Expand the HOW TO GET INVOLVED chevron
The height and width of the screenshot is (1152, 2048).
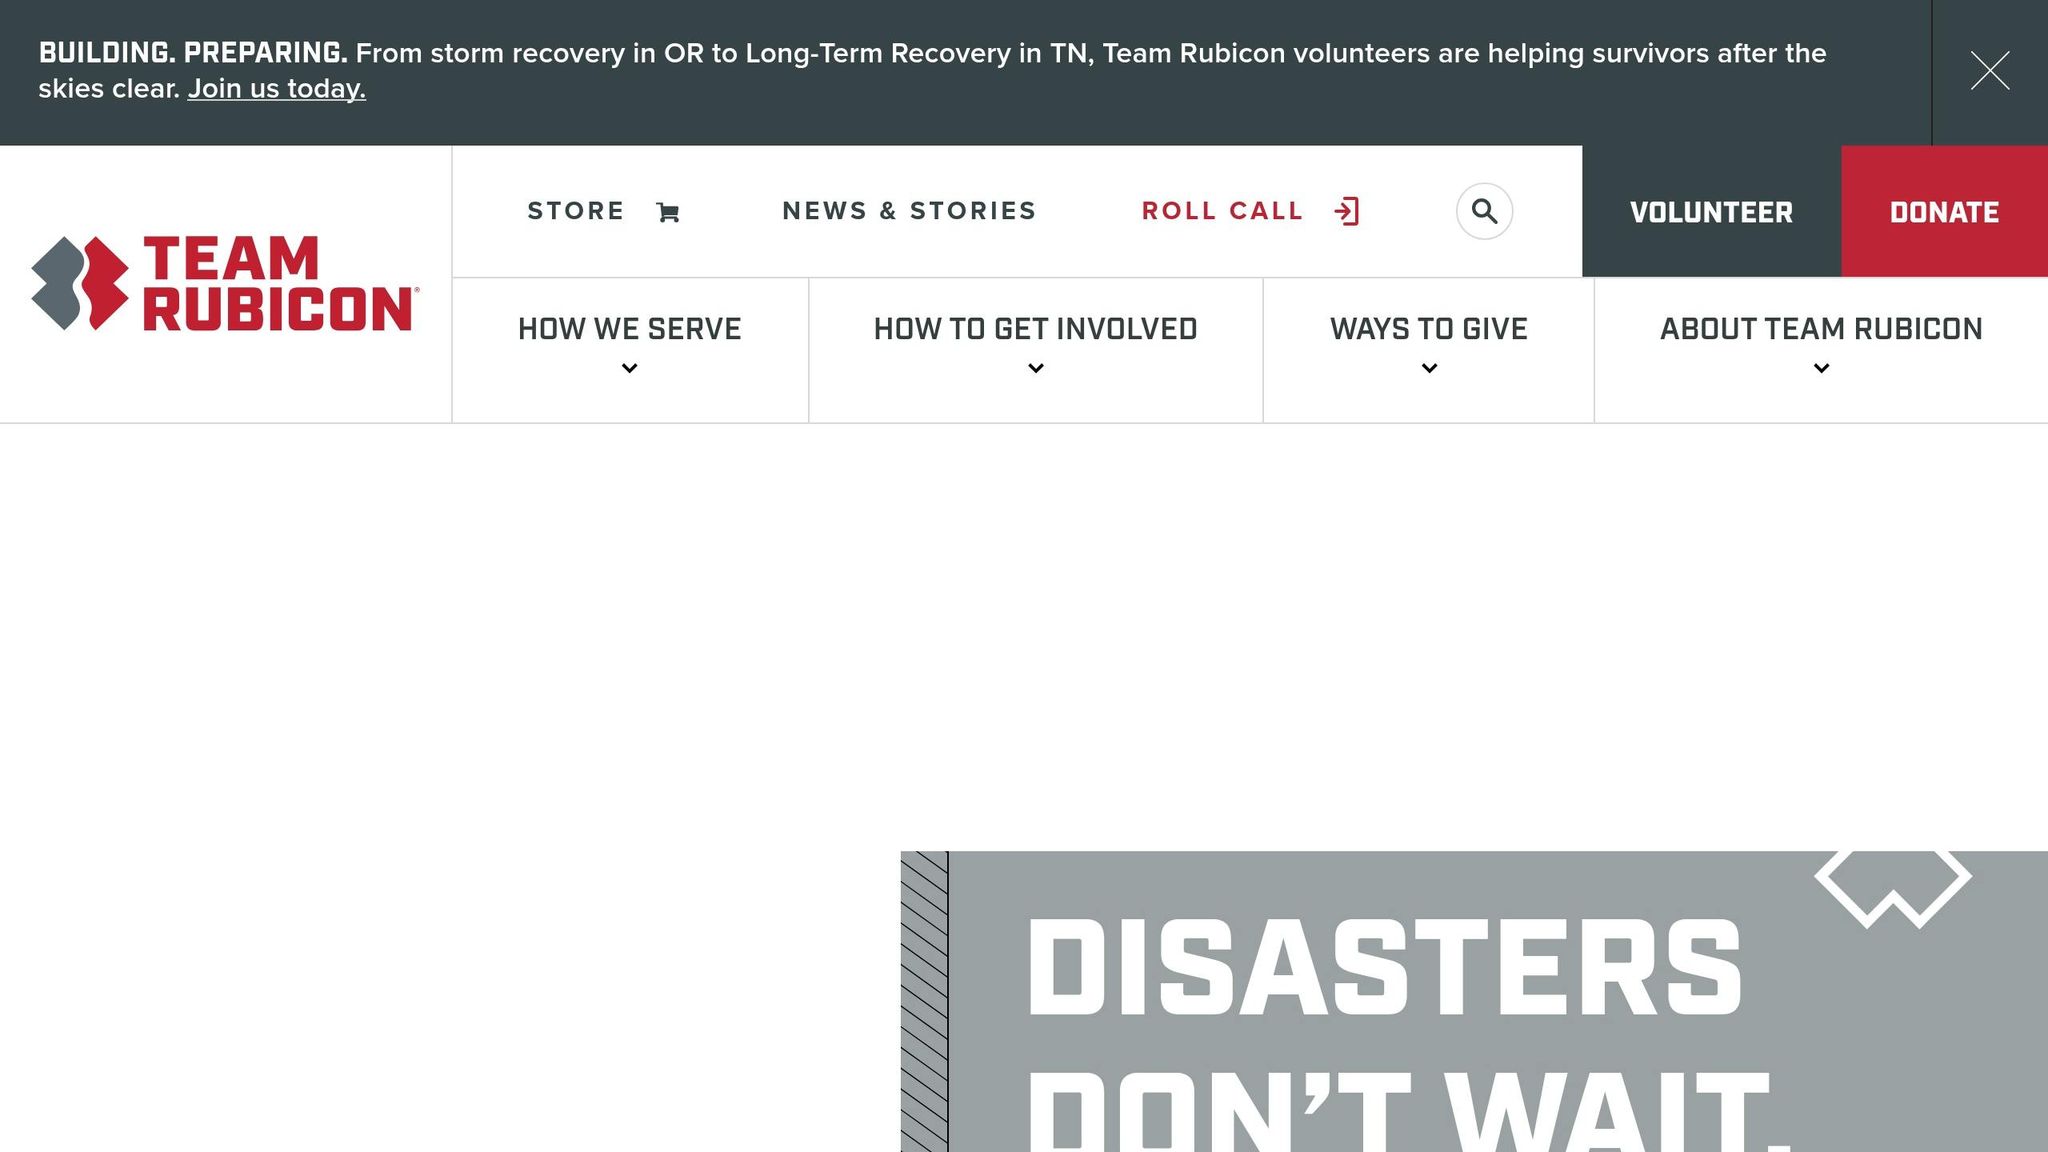tap(1035, 368)
